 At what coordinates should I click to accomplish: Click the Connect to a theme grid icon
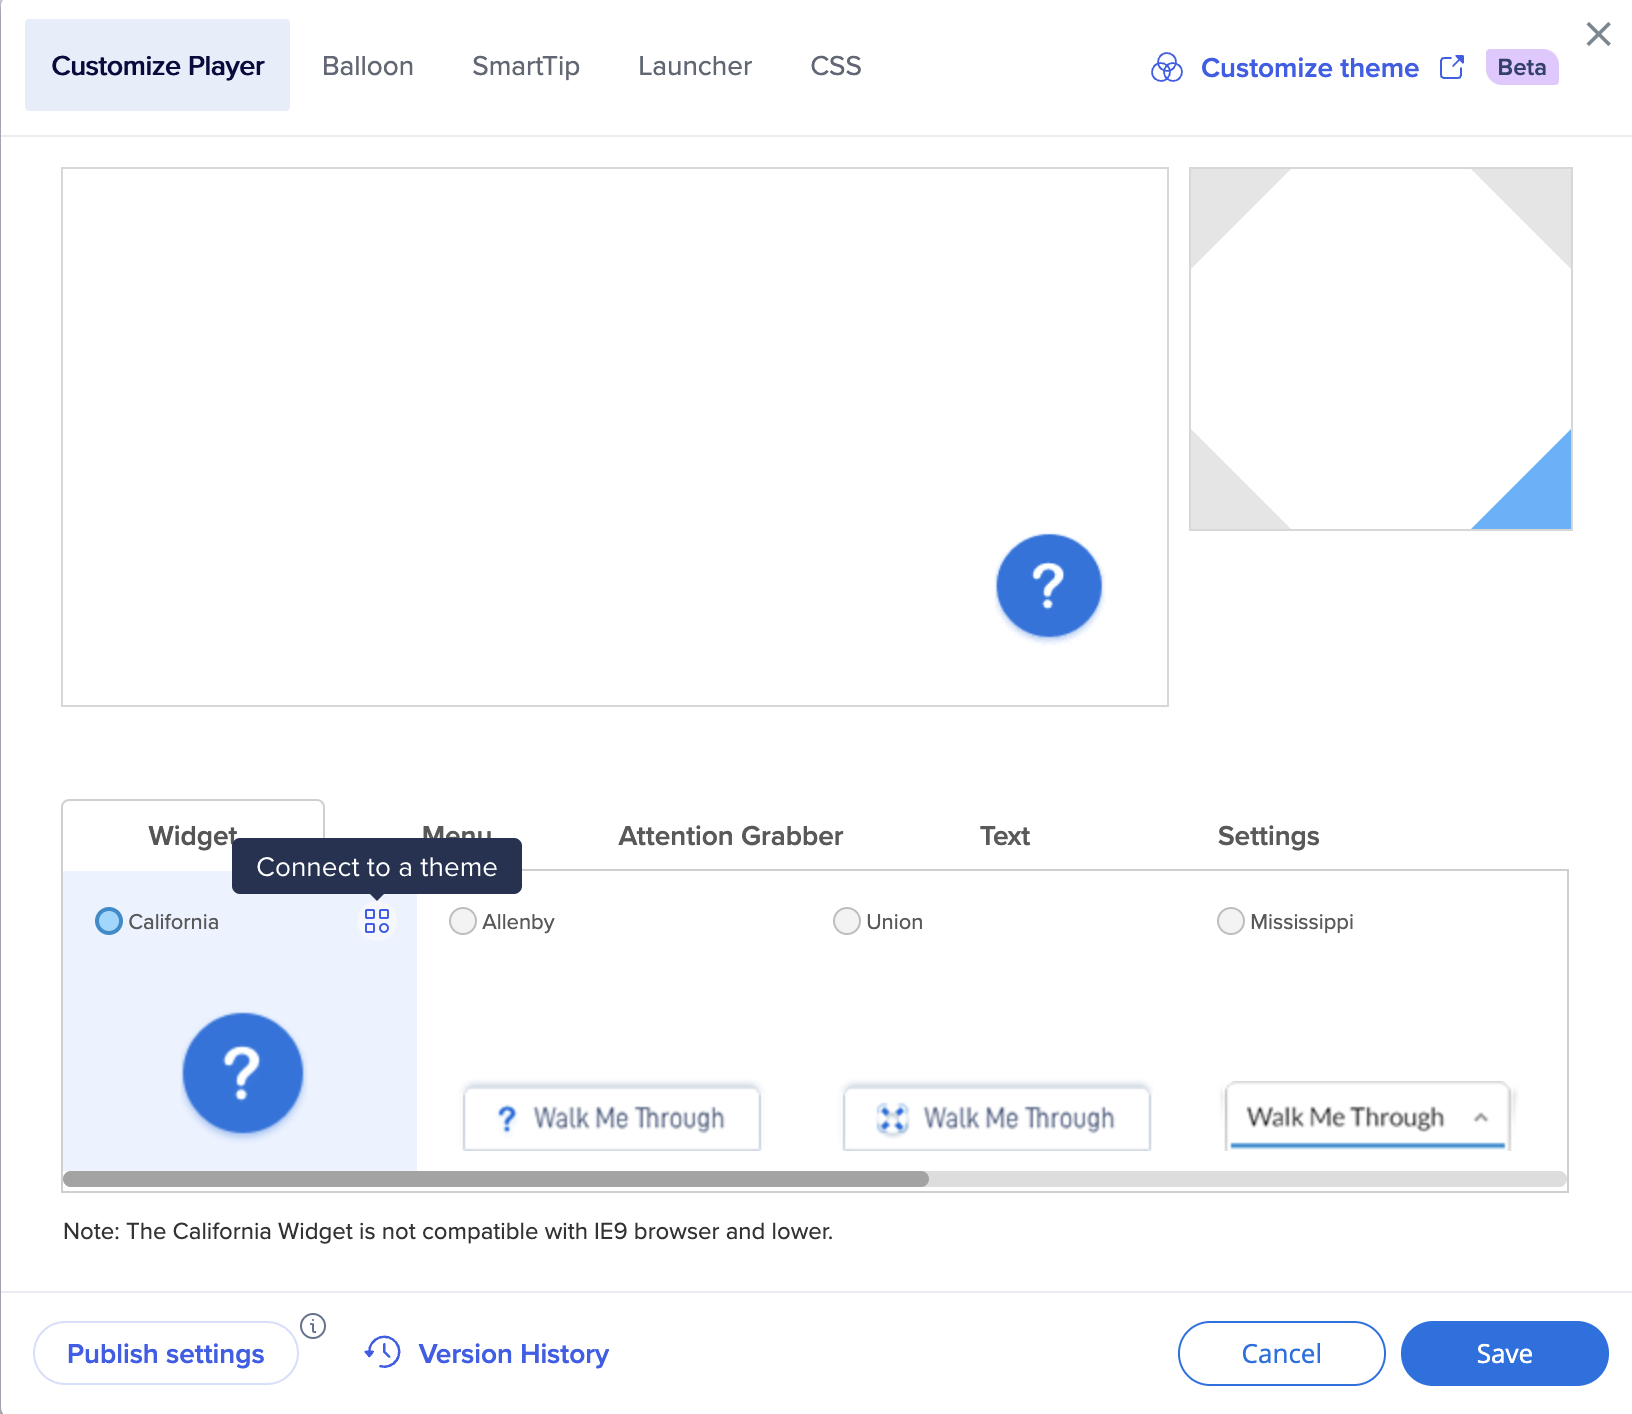pyautogui.click(x=377, y=921)
